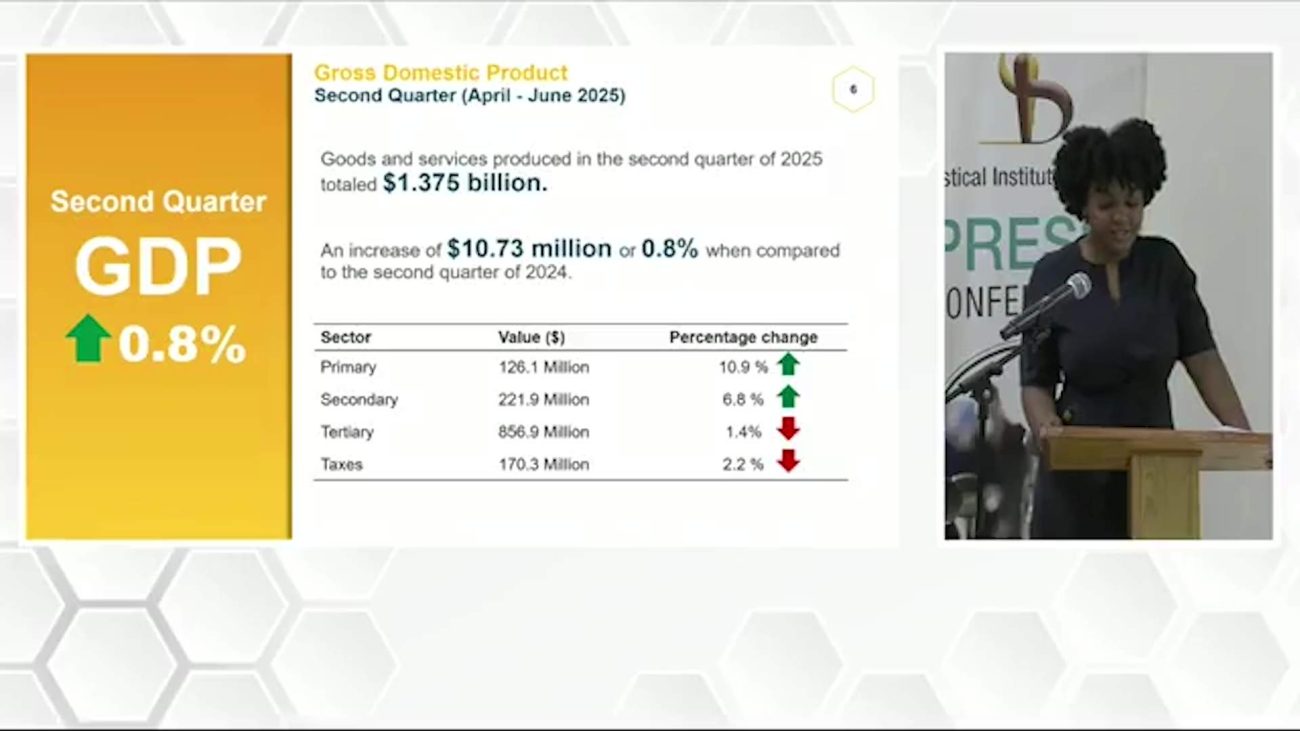
Task: Click the red down arrow in the Taxes row
Action: [788, 462]
